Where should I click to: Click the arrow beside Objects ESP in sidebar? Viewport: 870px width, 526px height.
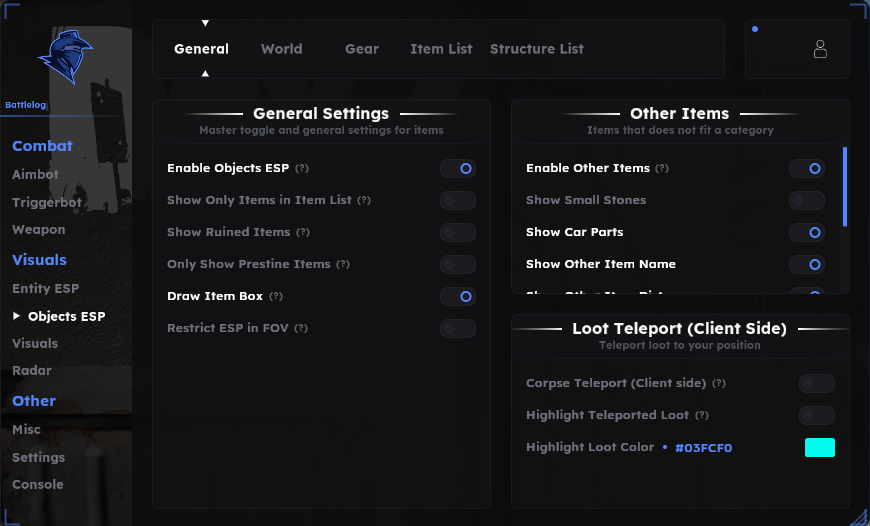[x=17, y=316]
